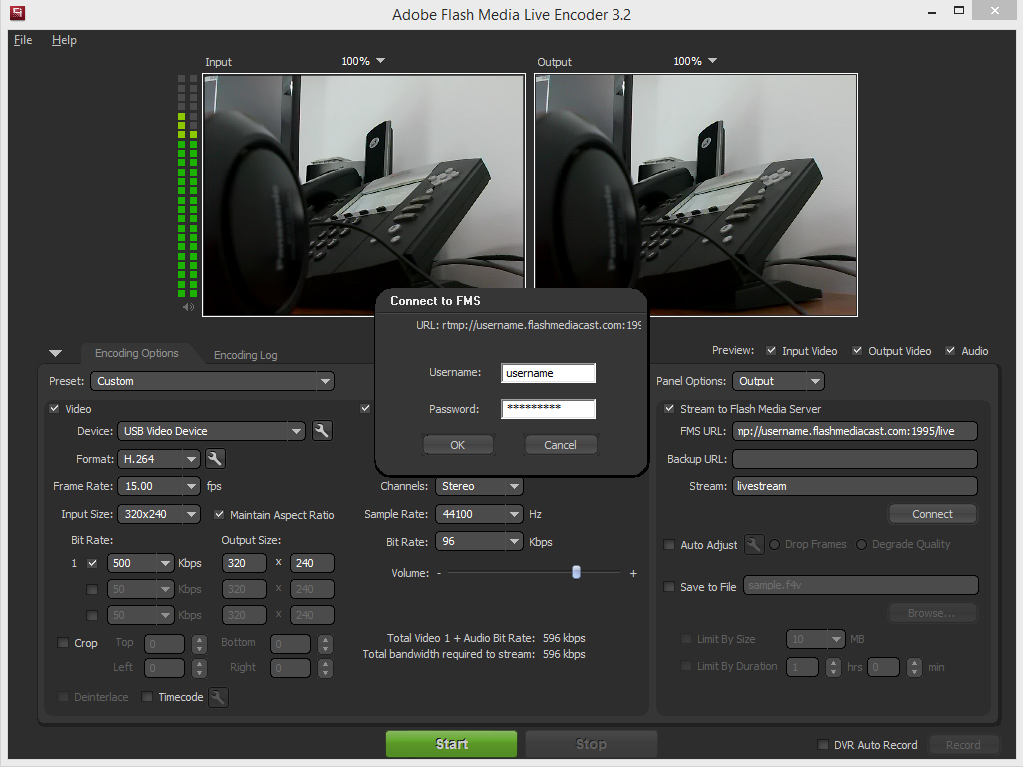Click the green Start button
The width and height of the screenshot is (1023, 767).
point(451,744)
